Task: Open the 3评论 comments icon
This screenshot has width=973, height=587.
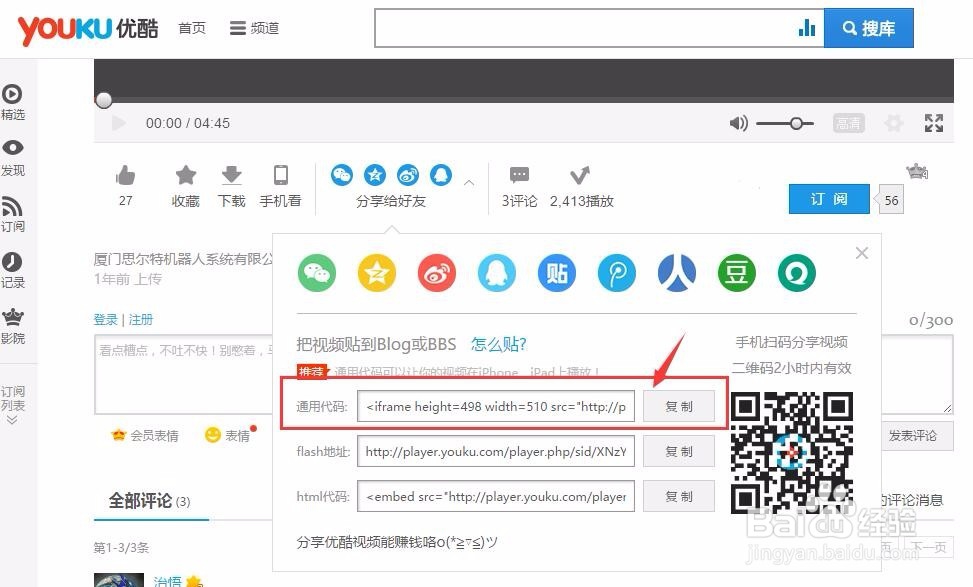Action: click(x=519, y=176)
